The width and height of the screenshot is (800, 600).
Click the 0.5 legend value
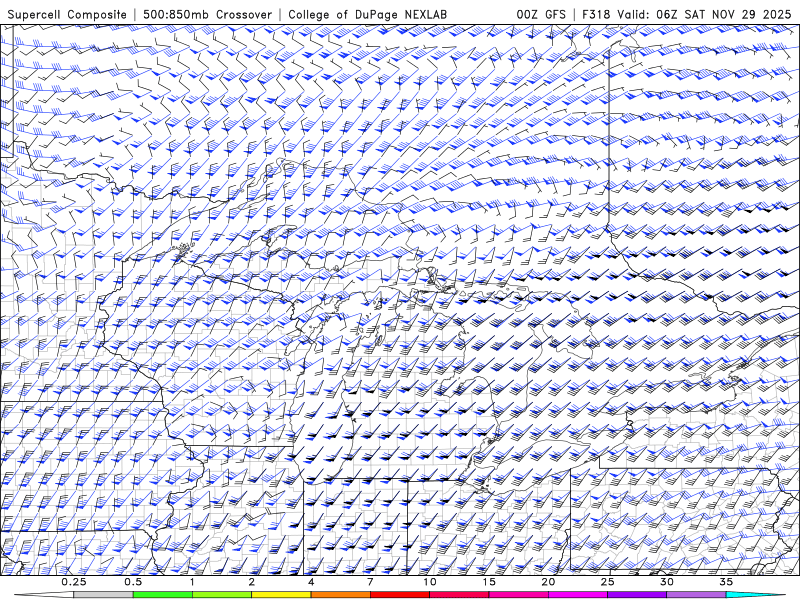[133, 582]
